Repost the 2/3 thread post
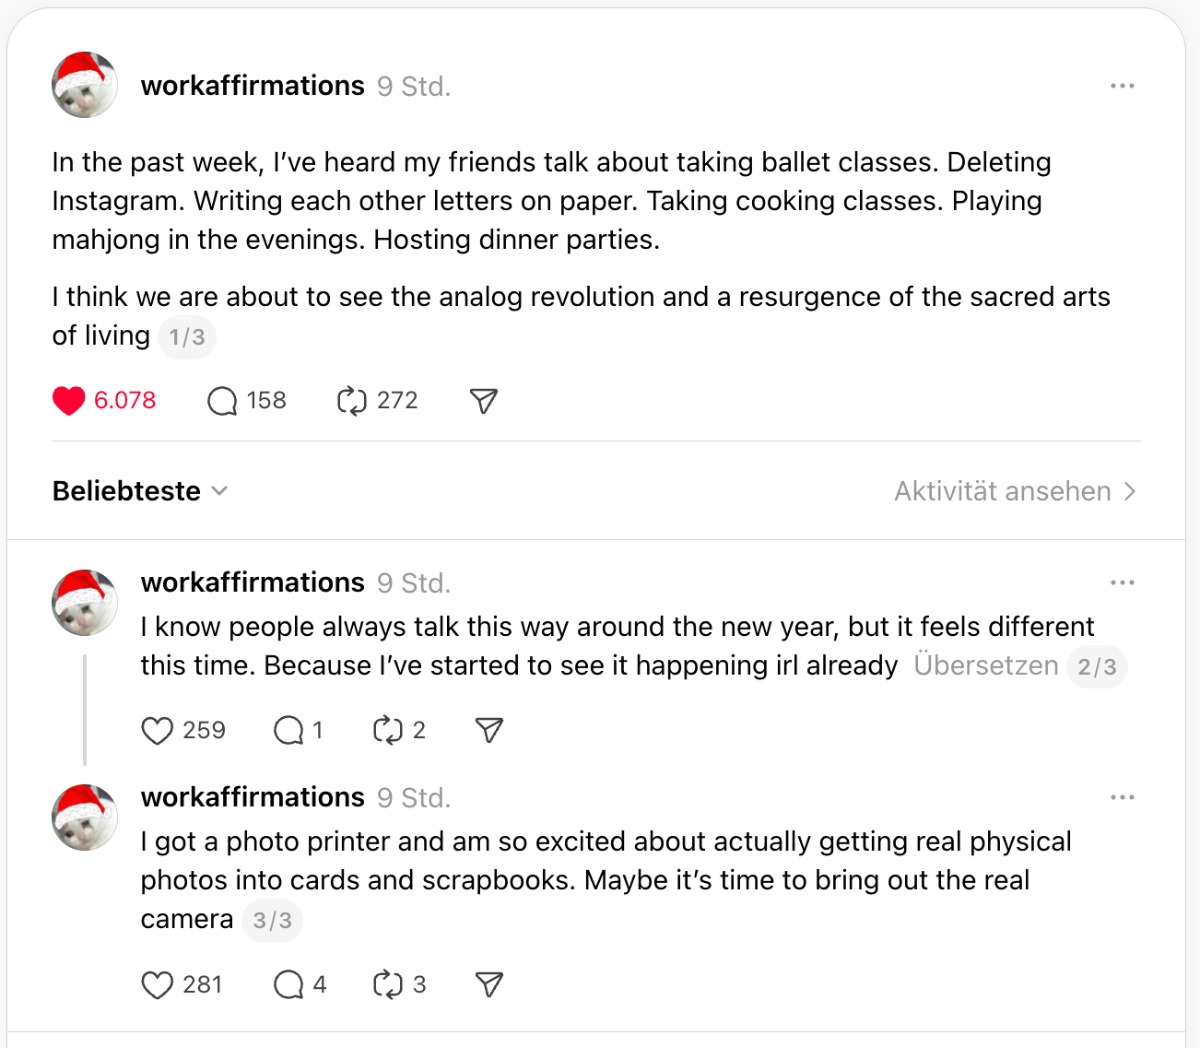Screen dimensions: 1200x1048 (x=387, y=731)
